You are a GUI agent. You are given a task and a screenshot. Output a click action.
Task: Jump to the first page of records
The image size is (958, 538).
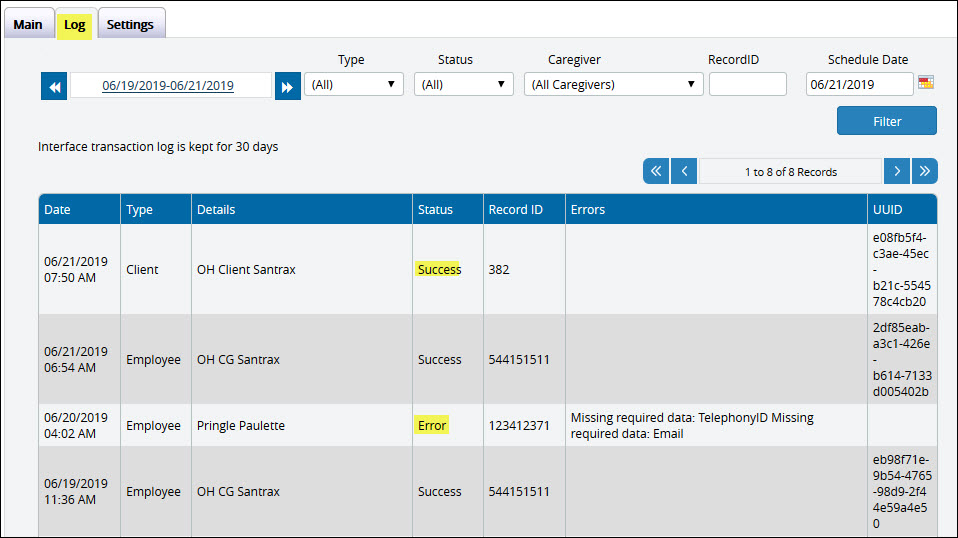[x=656, y=172]
